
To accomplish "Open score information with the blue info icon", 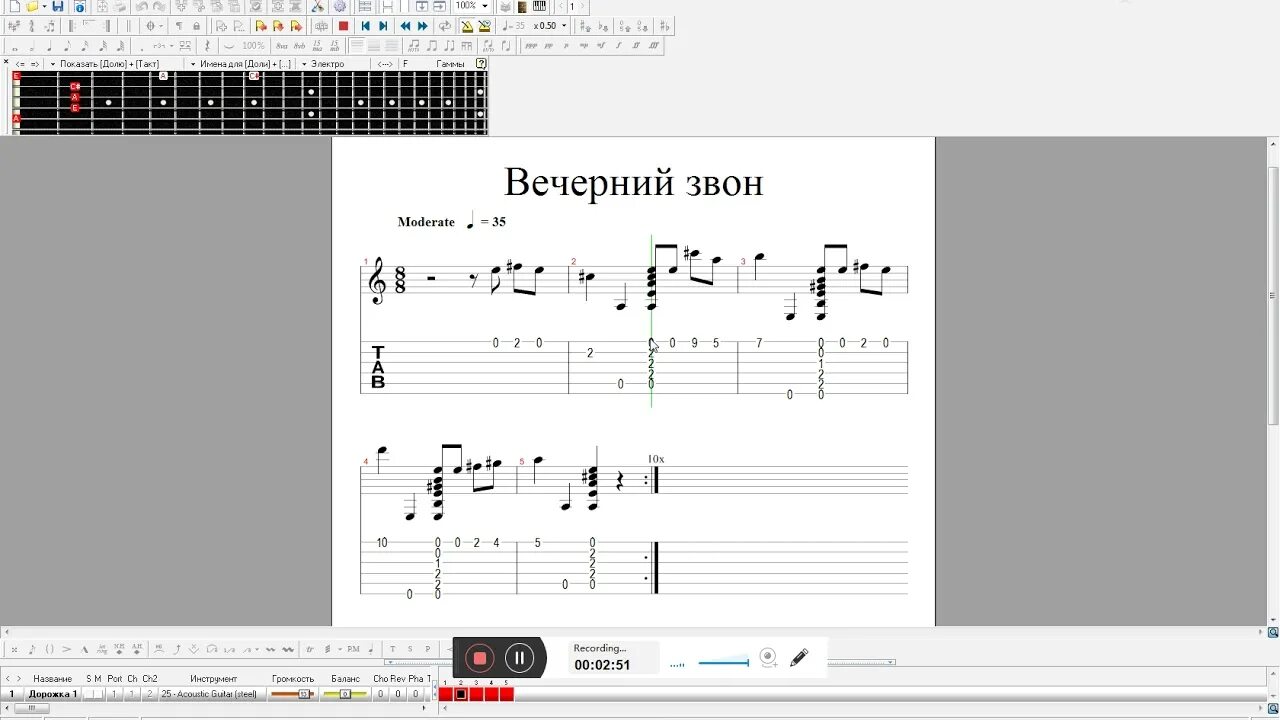I will coord(79,6).
